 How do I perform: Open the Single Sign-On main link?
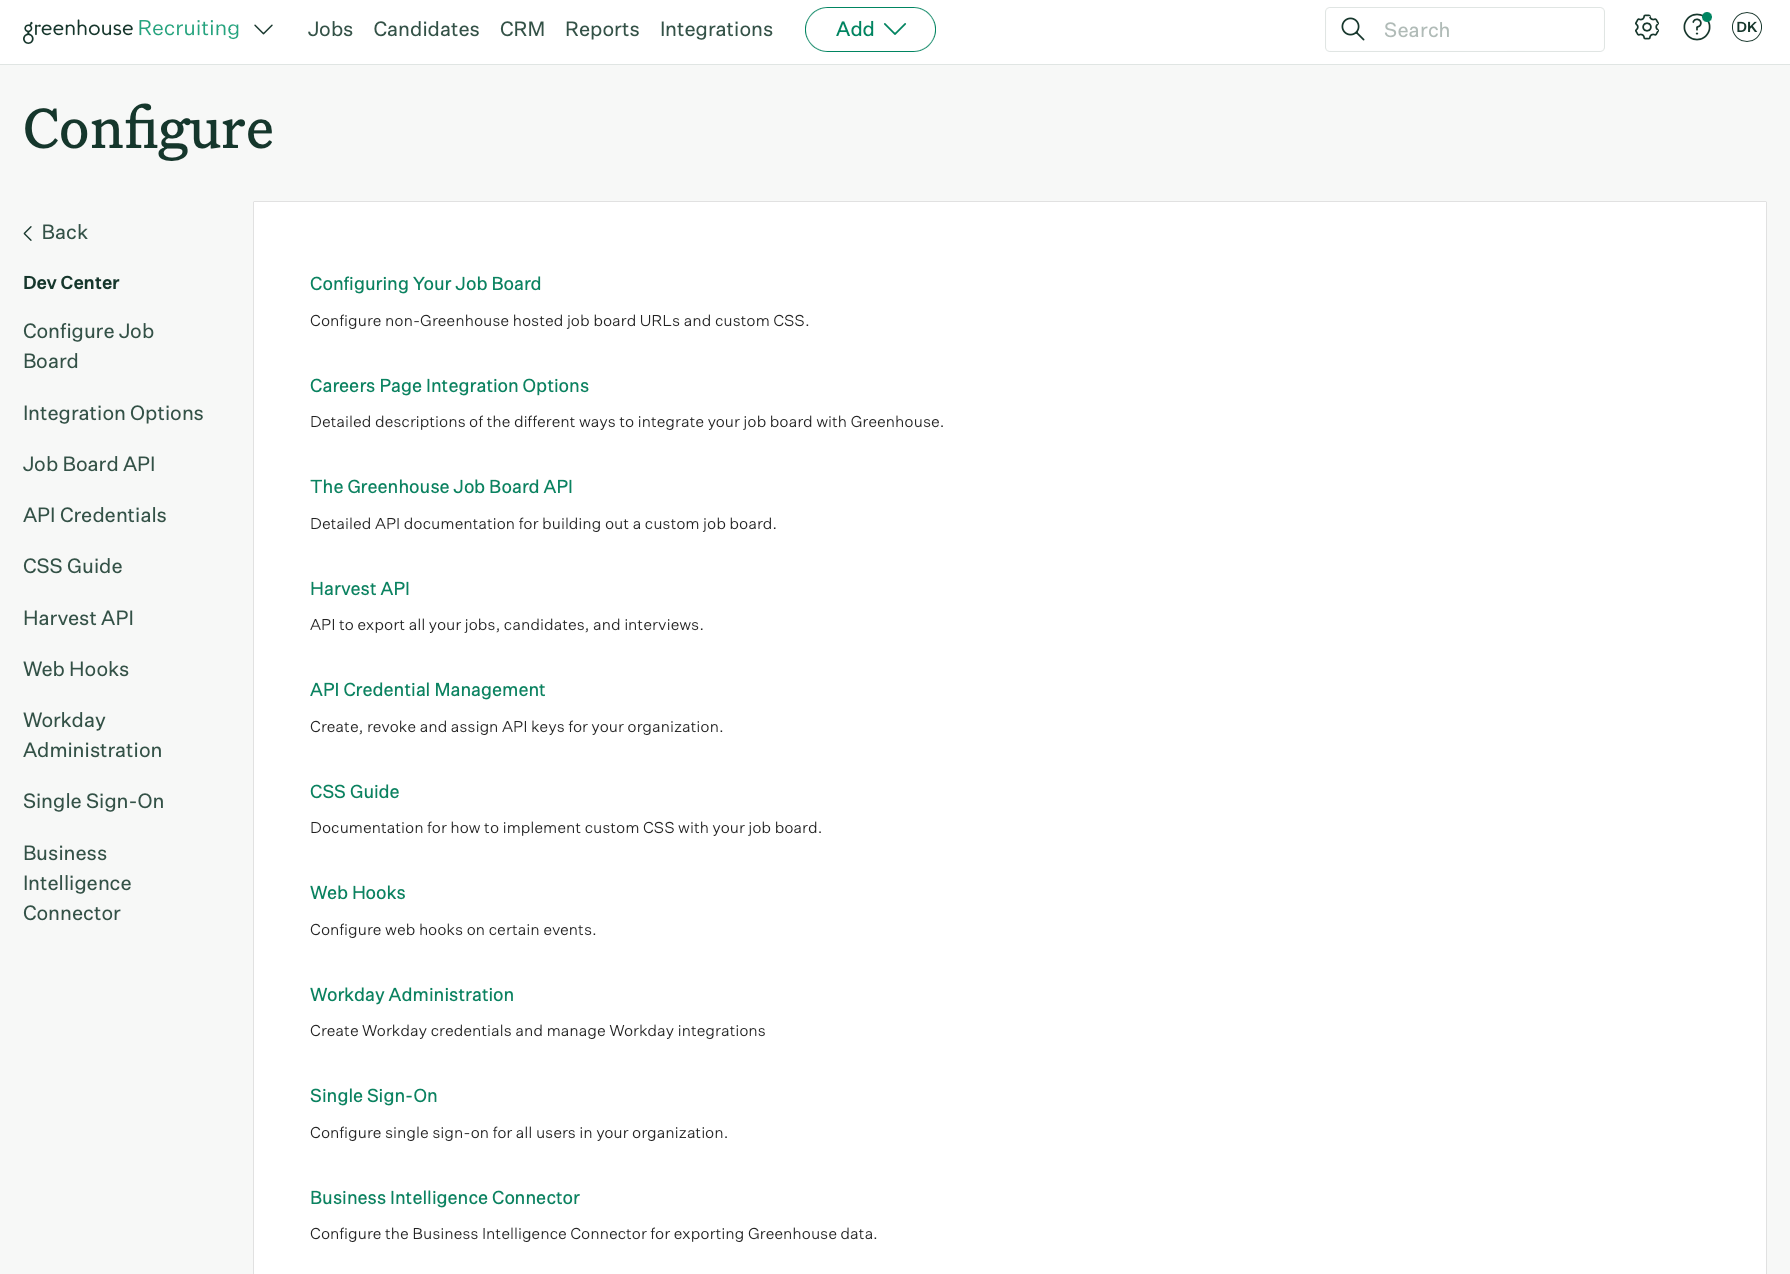pyautogui.click(x=373, y=1096)
